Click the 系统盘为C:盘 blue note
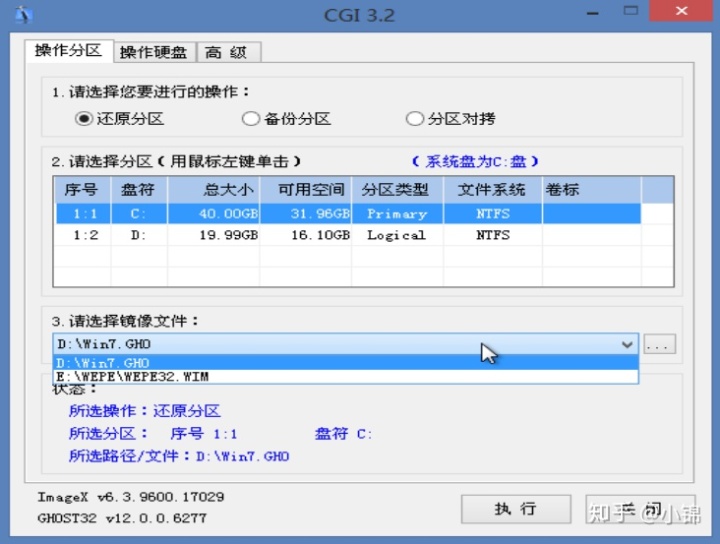The width and height of the screenshot is (720, 544). tap(475, 162)
